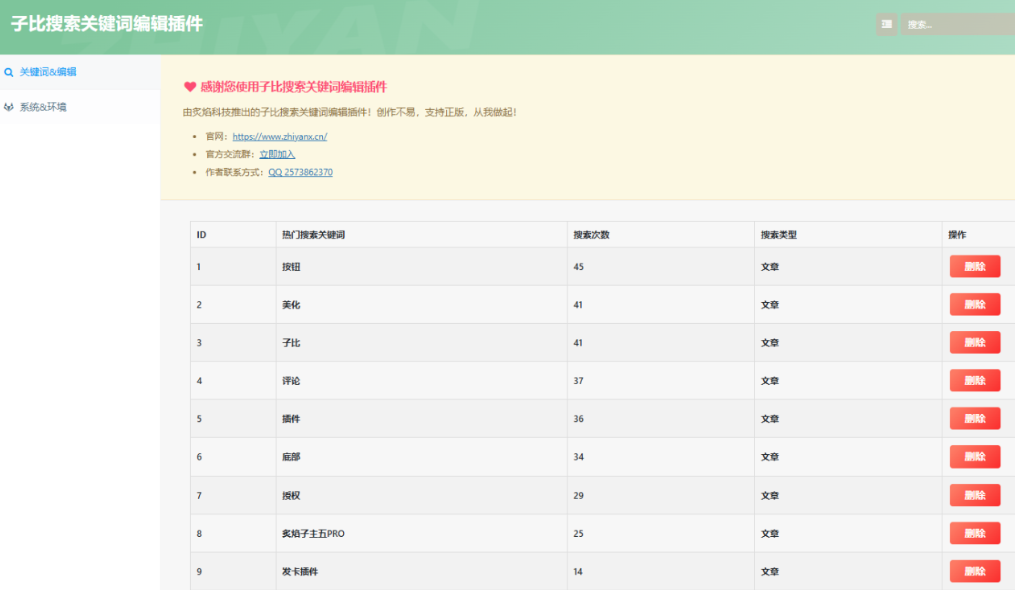Click 文章 type in 按钮 row

click(770, 267)
